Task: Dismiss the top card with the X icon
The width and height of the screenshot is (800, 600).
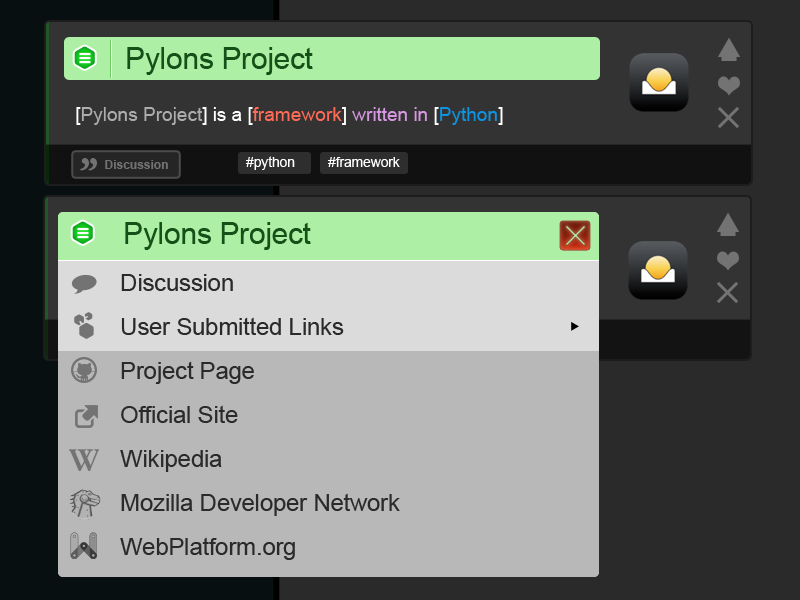Action: click(729, 117)
